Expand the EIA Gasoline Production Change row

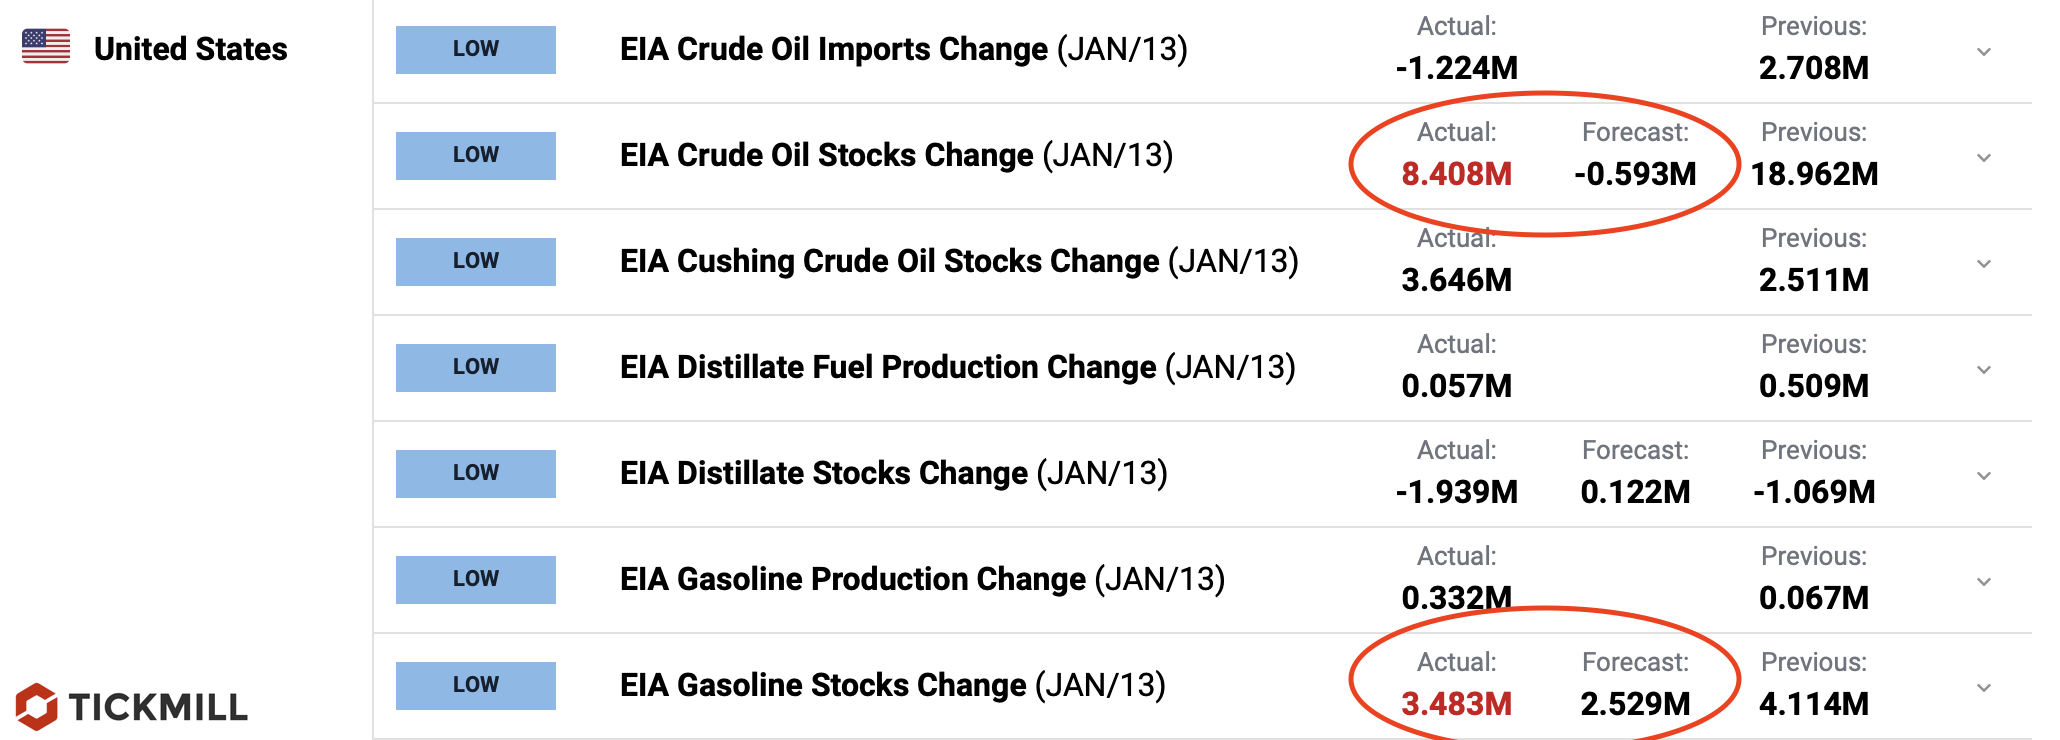(x=1984, y=582)
